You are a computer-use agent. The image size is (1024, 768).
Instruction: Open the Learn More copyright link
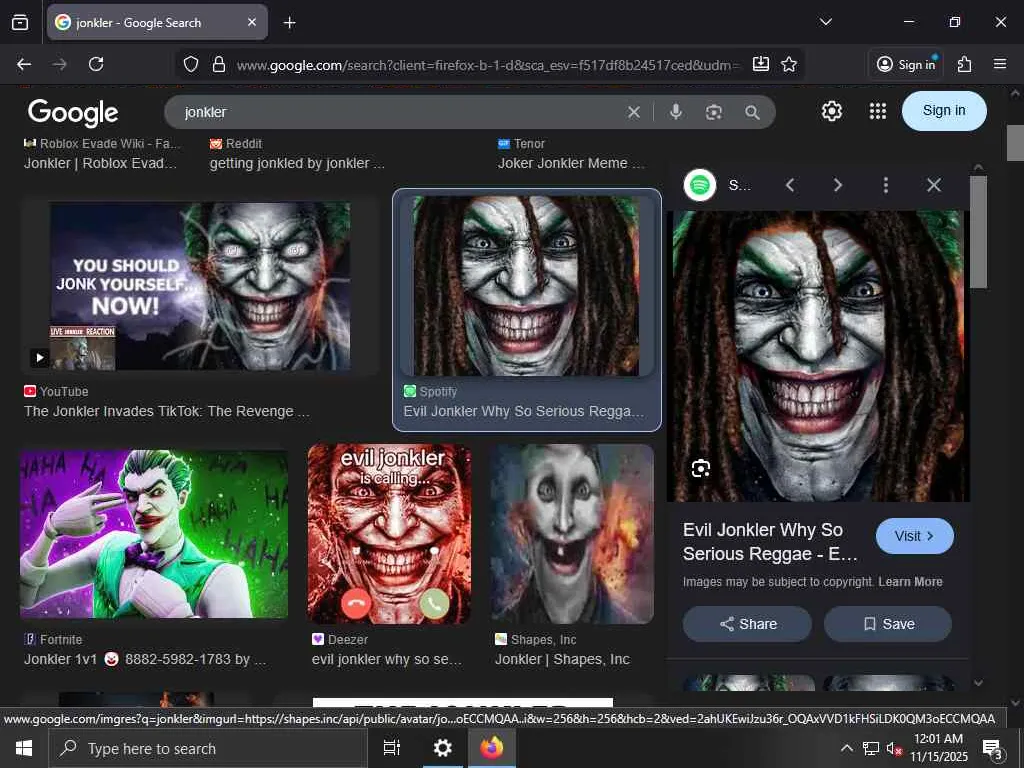pos(910,582)
